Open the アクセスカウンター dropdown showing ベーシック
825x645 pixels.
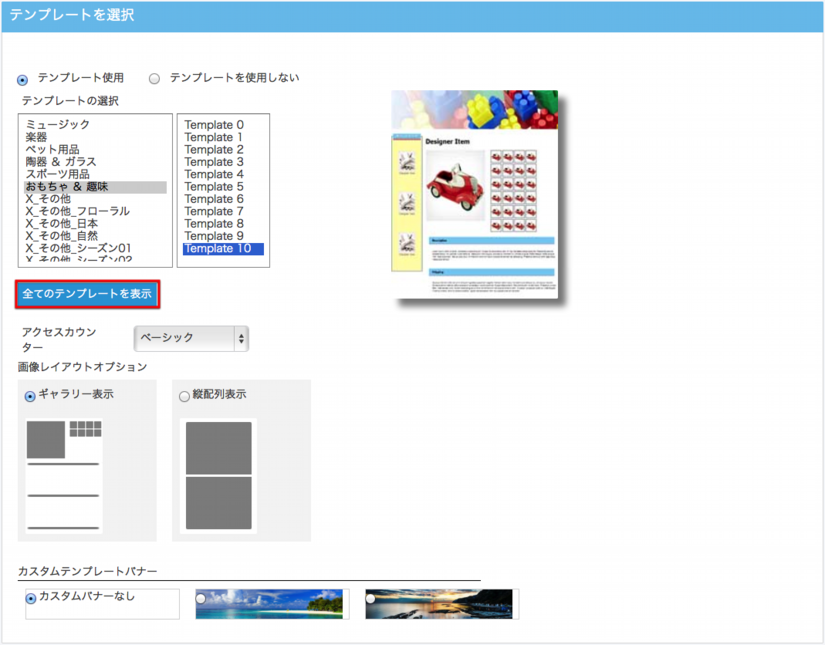point(191,338)
